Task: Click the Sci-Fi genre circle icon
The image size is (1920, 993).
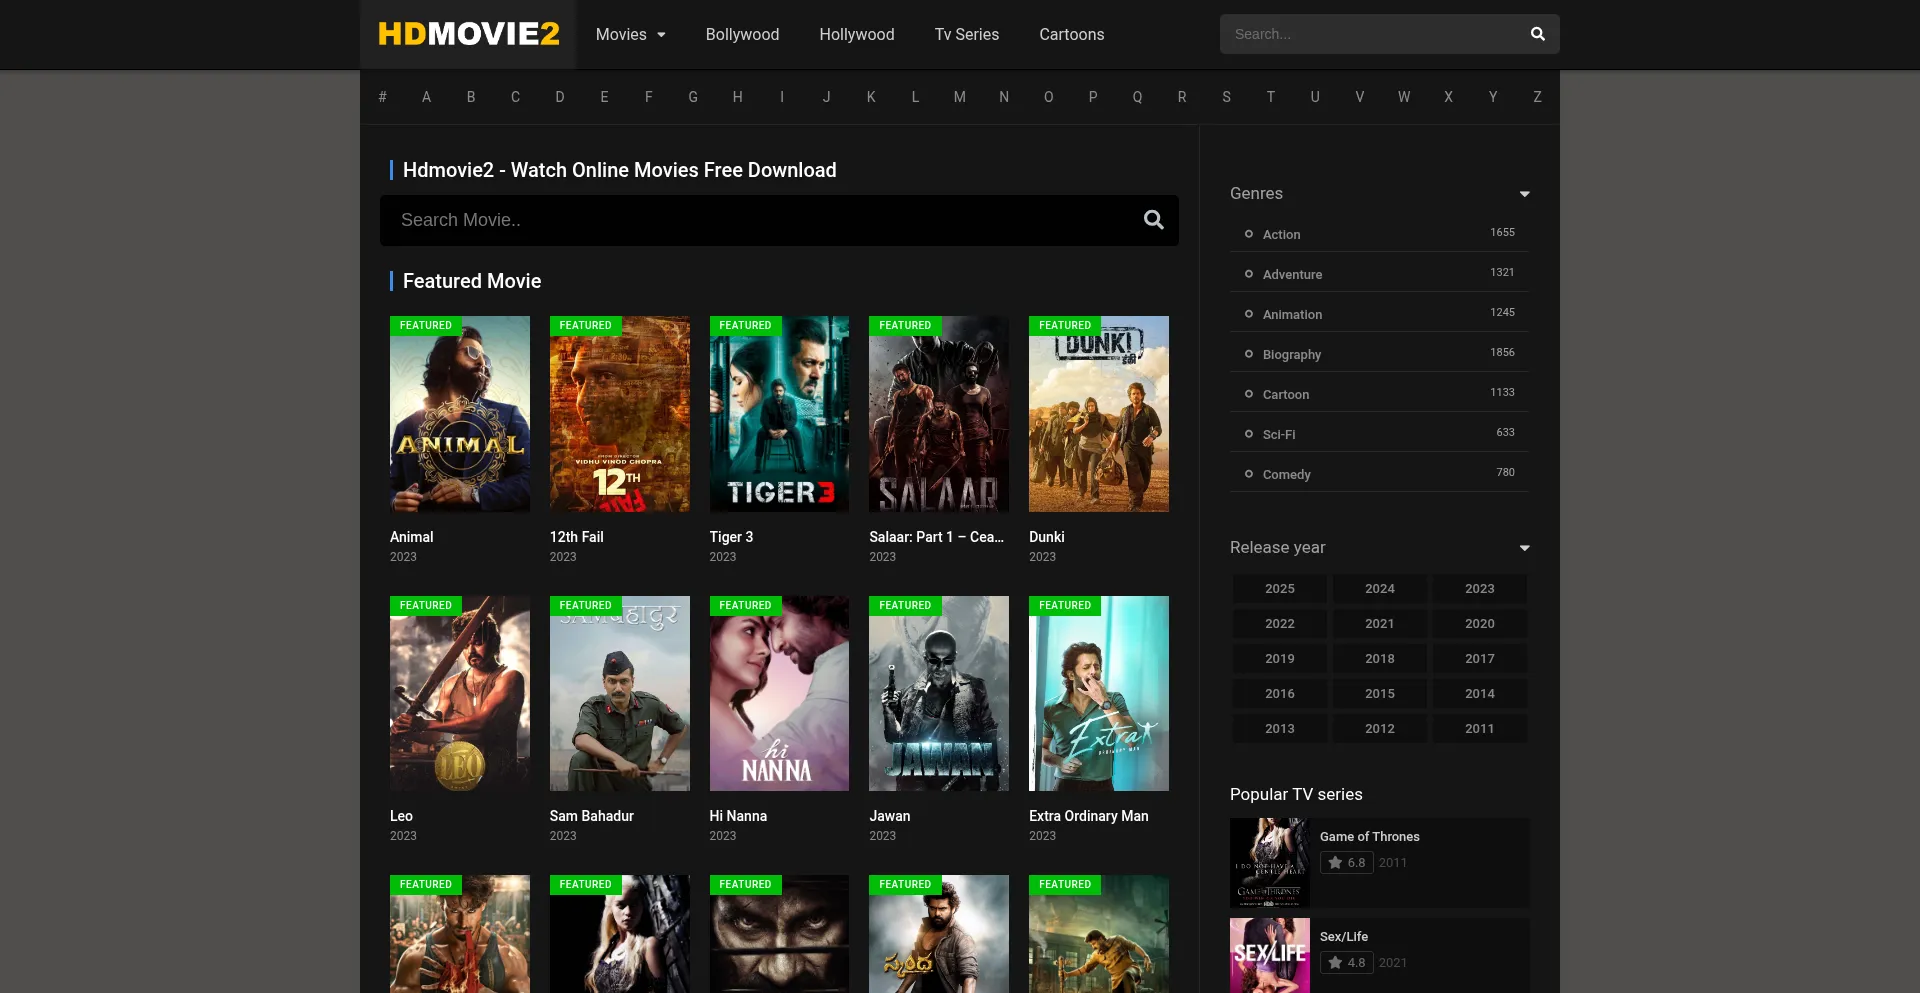Action: (1248, 434)
